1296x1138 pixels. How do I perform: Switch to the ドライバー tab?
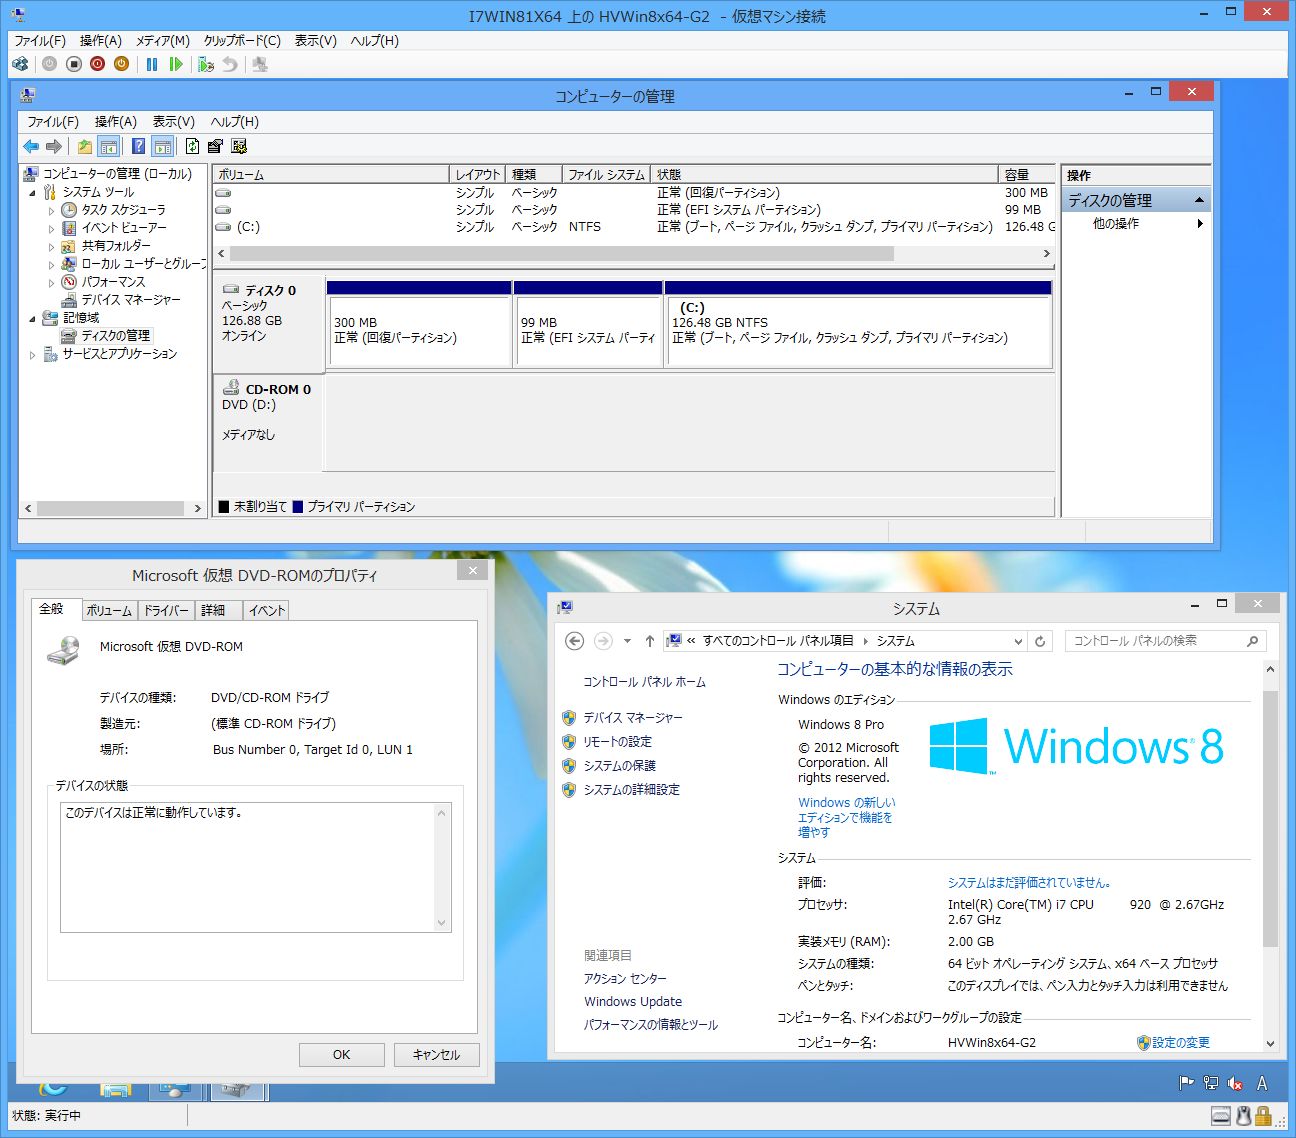[166, 610]
